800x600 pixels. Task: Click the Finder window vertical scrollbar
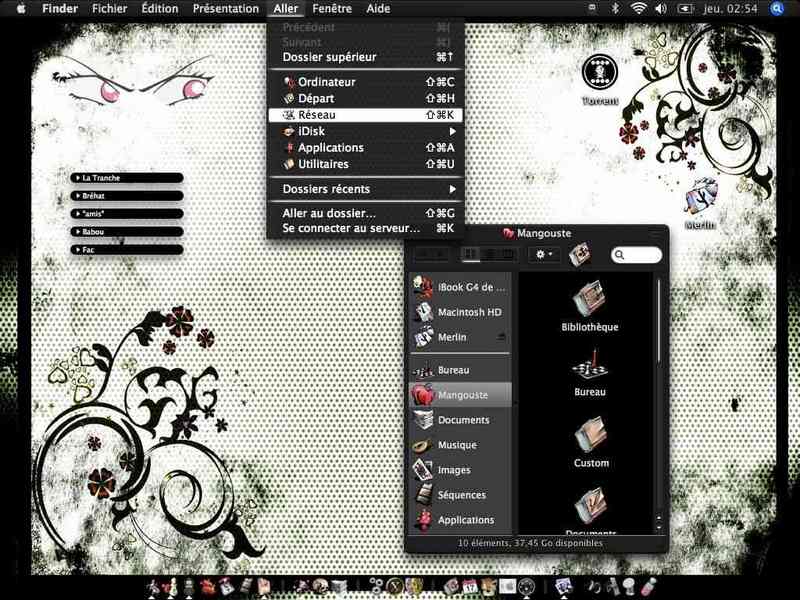point(659,403)
